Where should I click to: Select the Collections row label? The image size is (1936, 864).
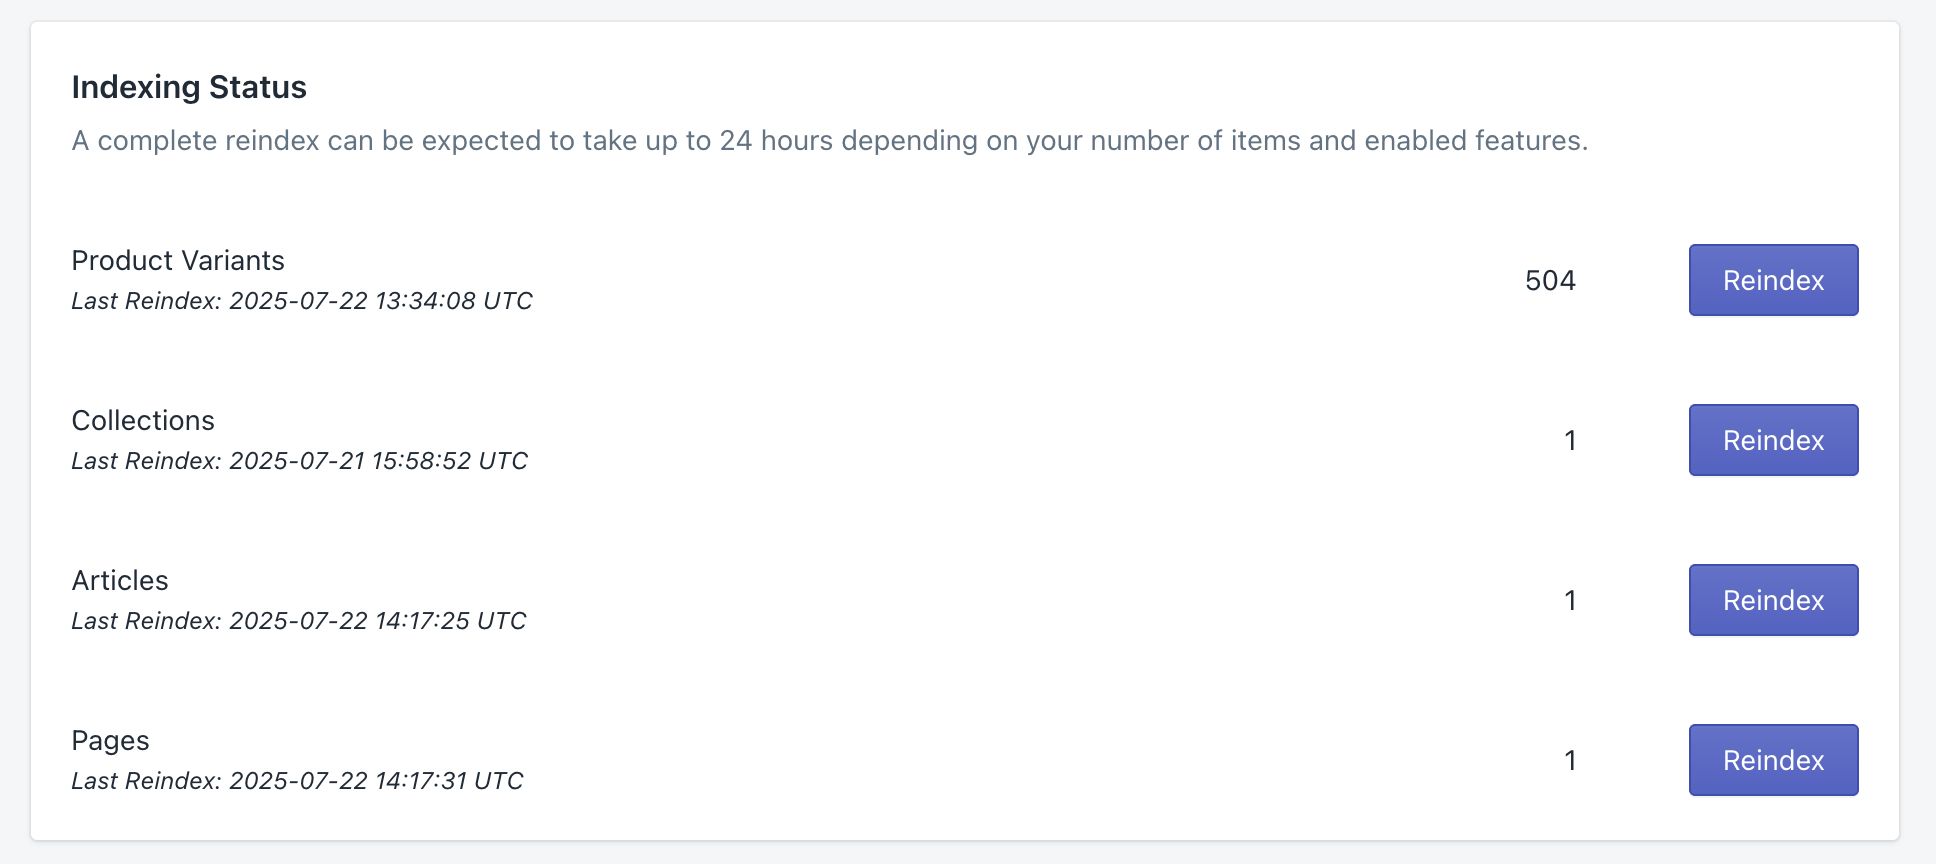tap(143, 421)
